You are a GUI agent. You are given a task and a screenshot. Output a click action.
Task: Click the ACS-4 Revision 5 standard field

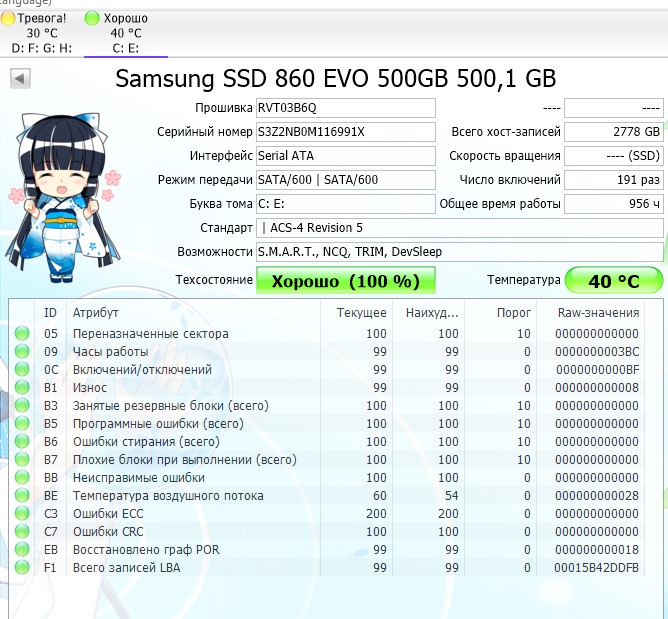tap(460, 228)
